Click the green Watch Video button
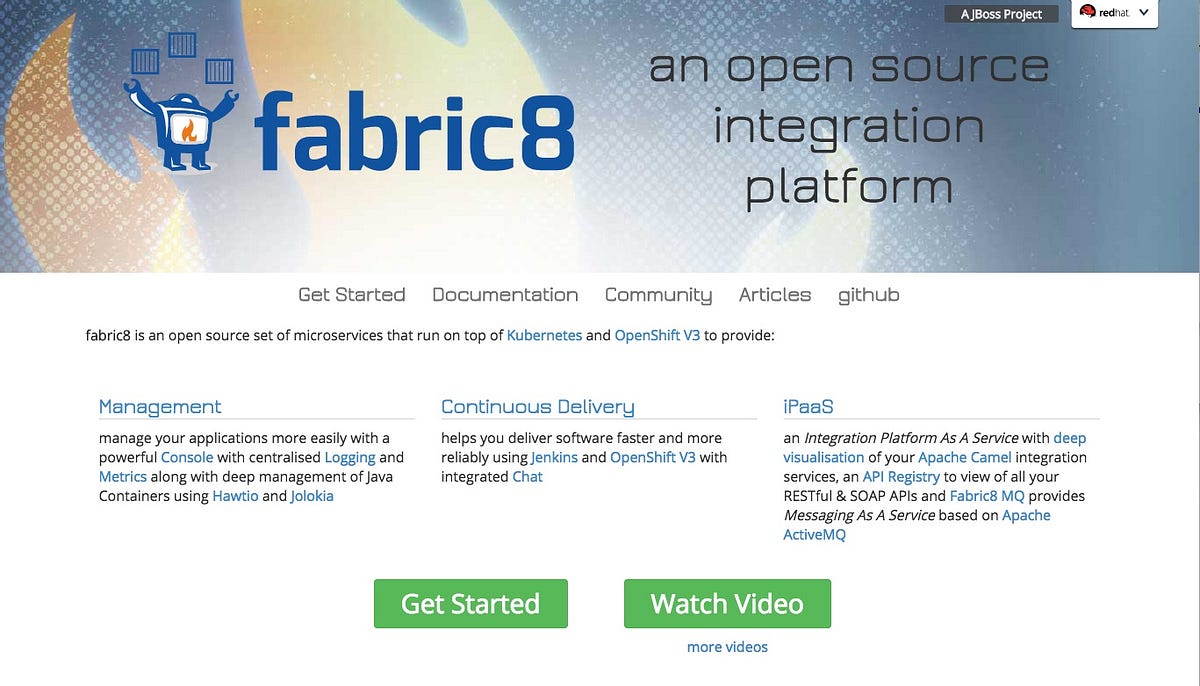 click(x=727, y=604)
